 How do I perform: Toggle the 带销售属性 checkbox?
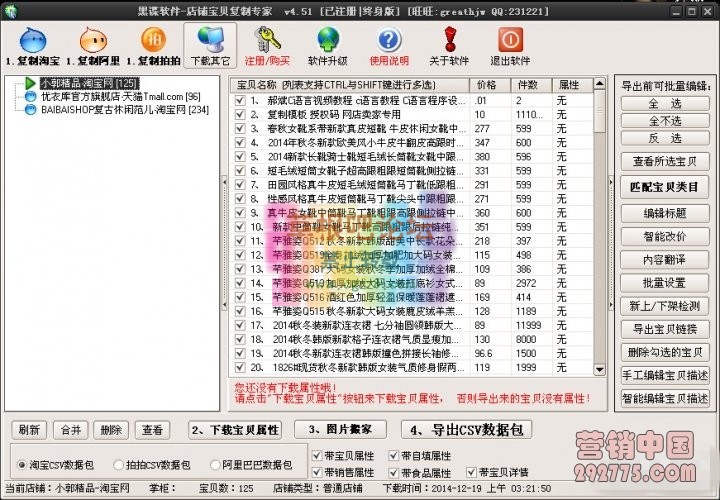[x=317, y=472]
